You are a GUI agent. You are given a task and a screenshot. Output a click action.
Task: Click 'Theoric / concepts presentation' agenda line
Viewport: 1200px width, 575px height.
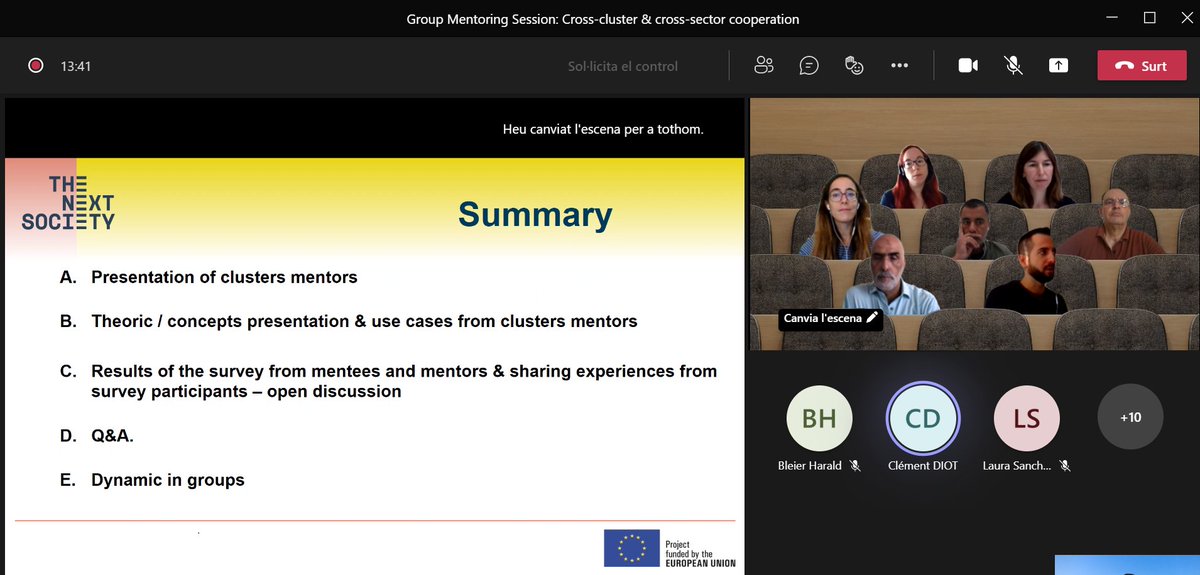point(364,322)
